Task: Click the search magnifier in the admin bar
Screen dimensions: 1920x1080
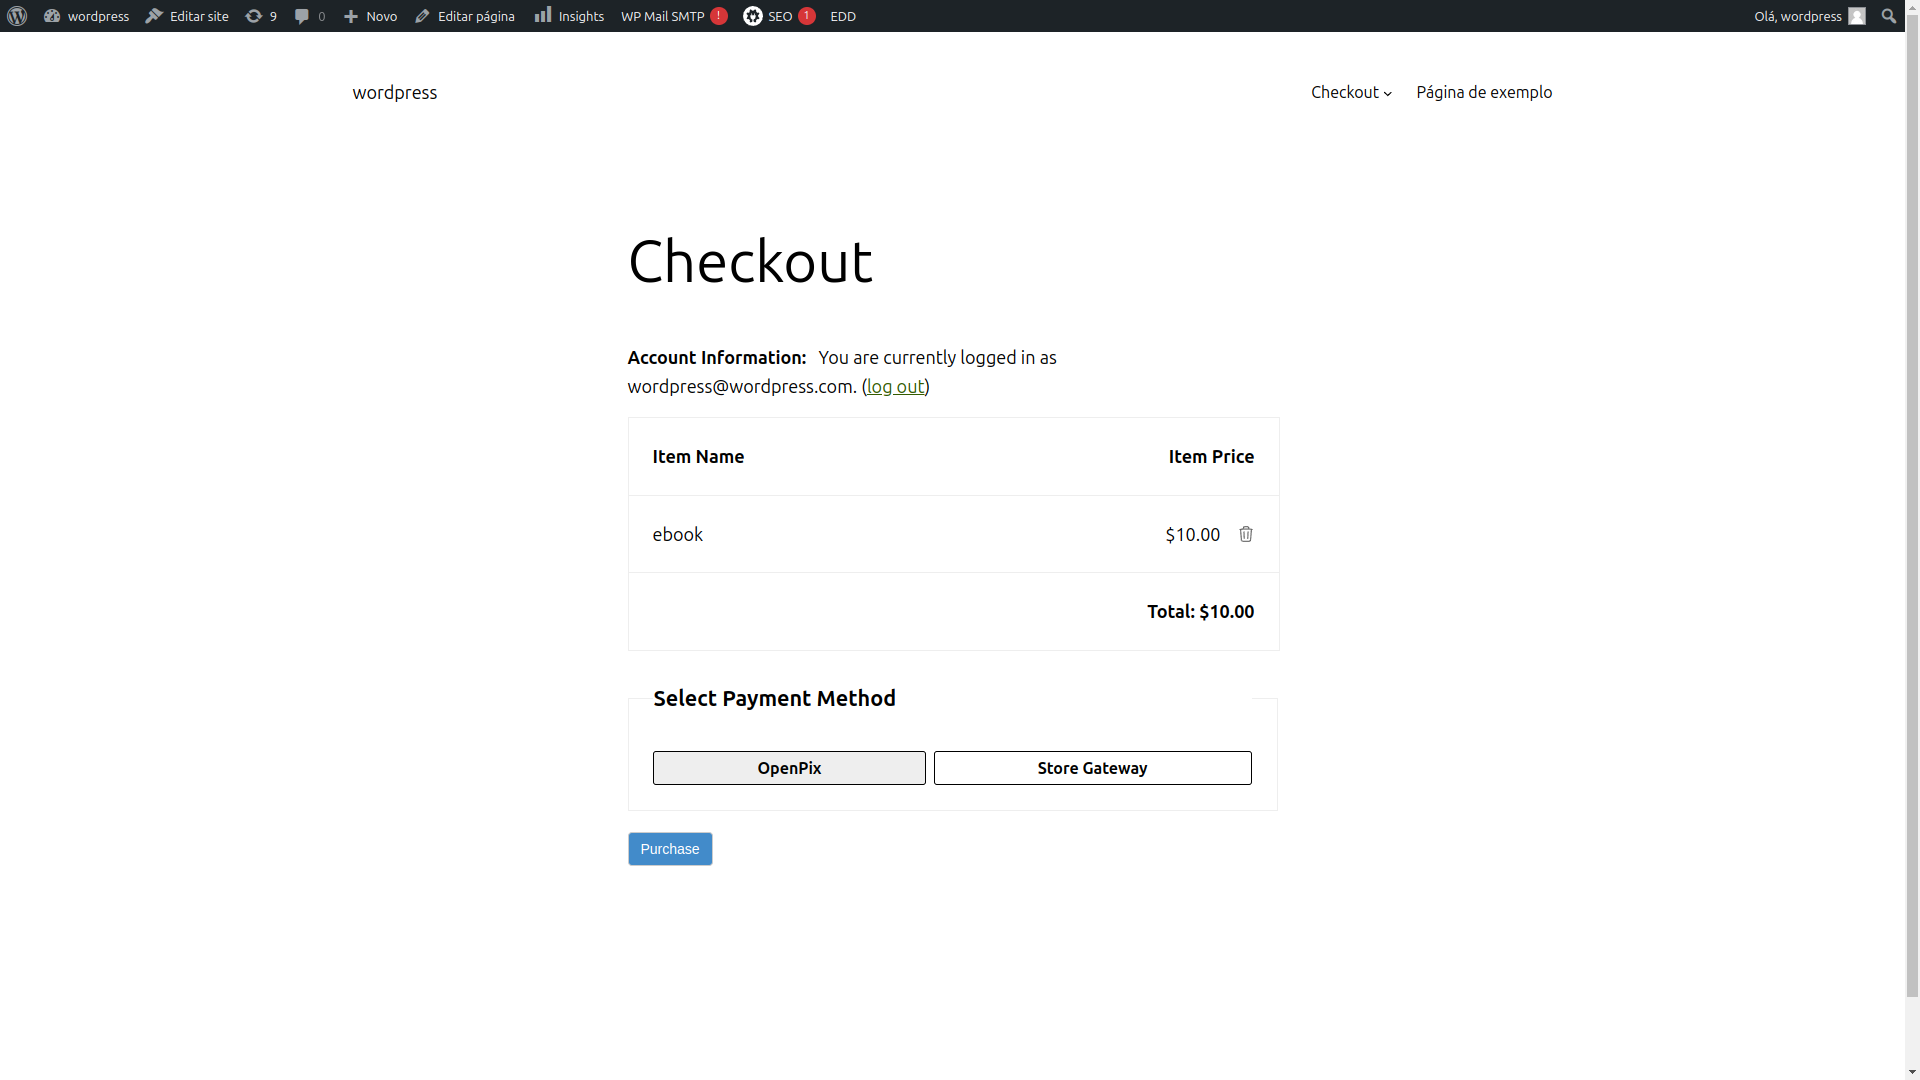Action: [1889, 16]
